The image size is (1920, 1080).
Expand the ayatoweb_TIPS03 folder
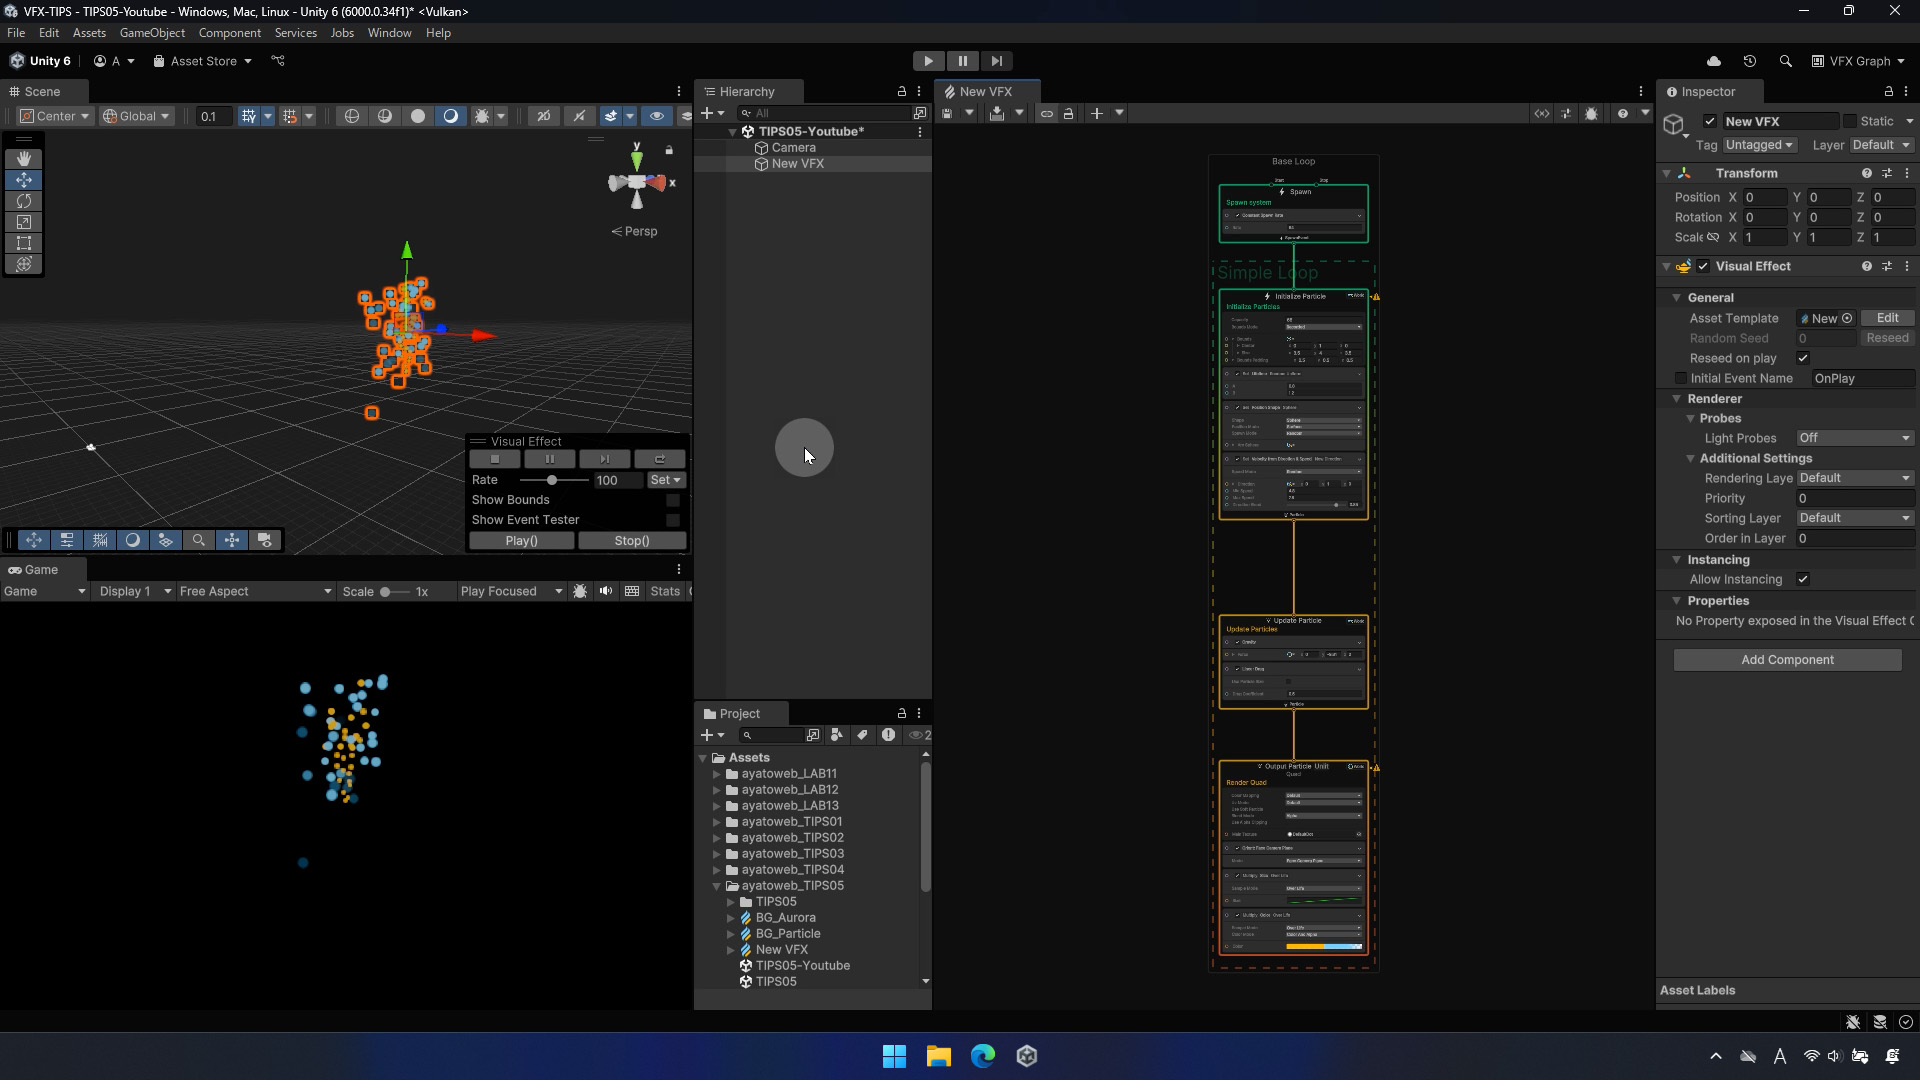click(716, 854)
